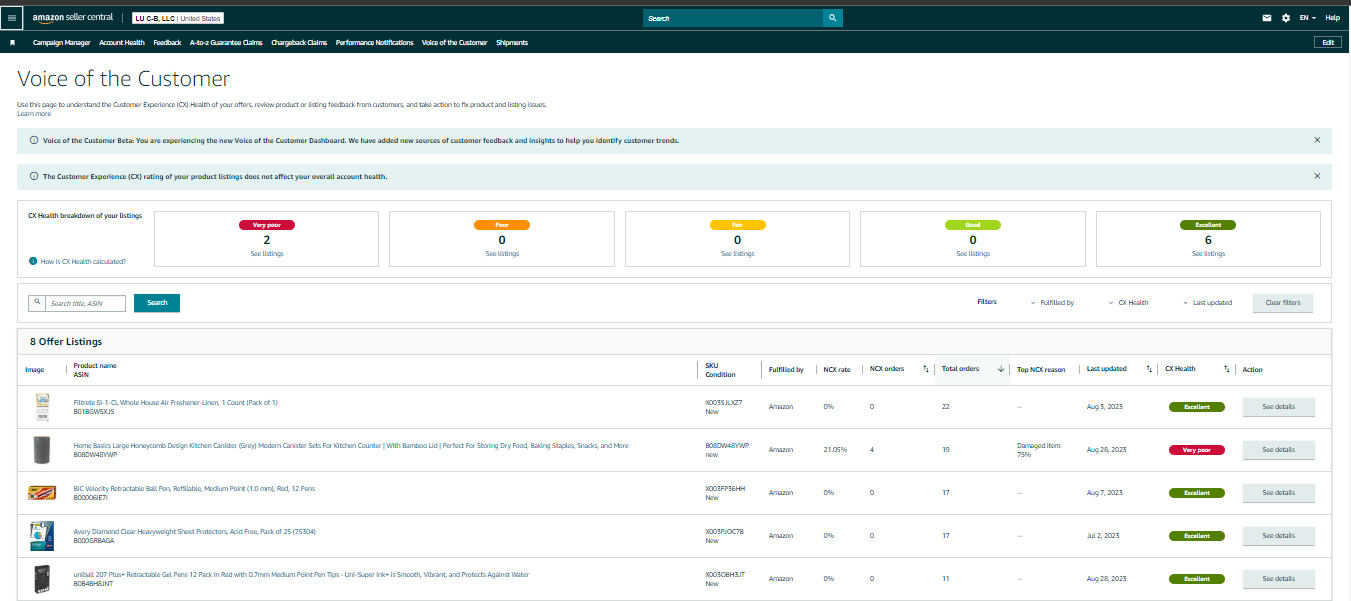Sort by Last updated column arrows
Viewport: 1351px width, 601px height.
tap(1149, 369)
